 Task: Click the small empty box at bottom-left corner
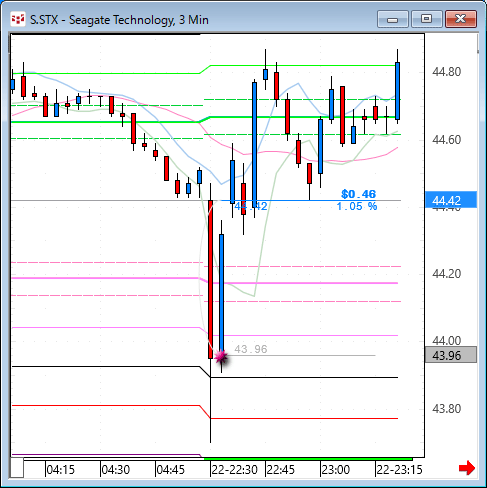tap(17, 468)
